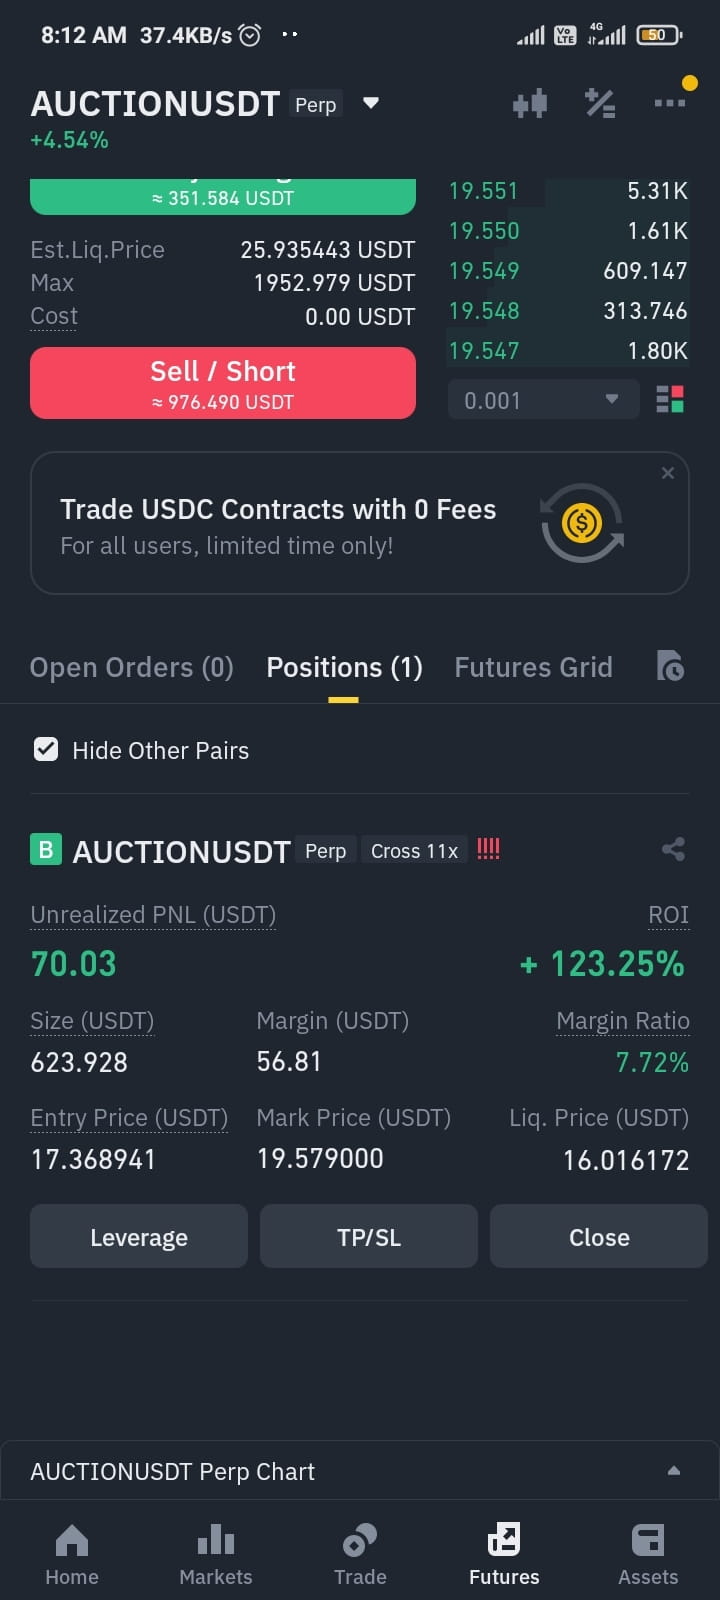Expand the AUCTIONUSDT Perp Chart panel
This screenshot has width=720, height=1600.
tap(360, 1470)
